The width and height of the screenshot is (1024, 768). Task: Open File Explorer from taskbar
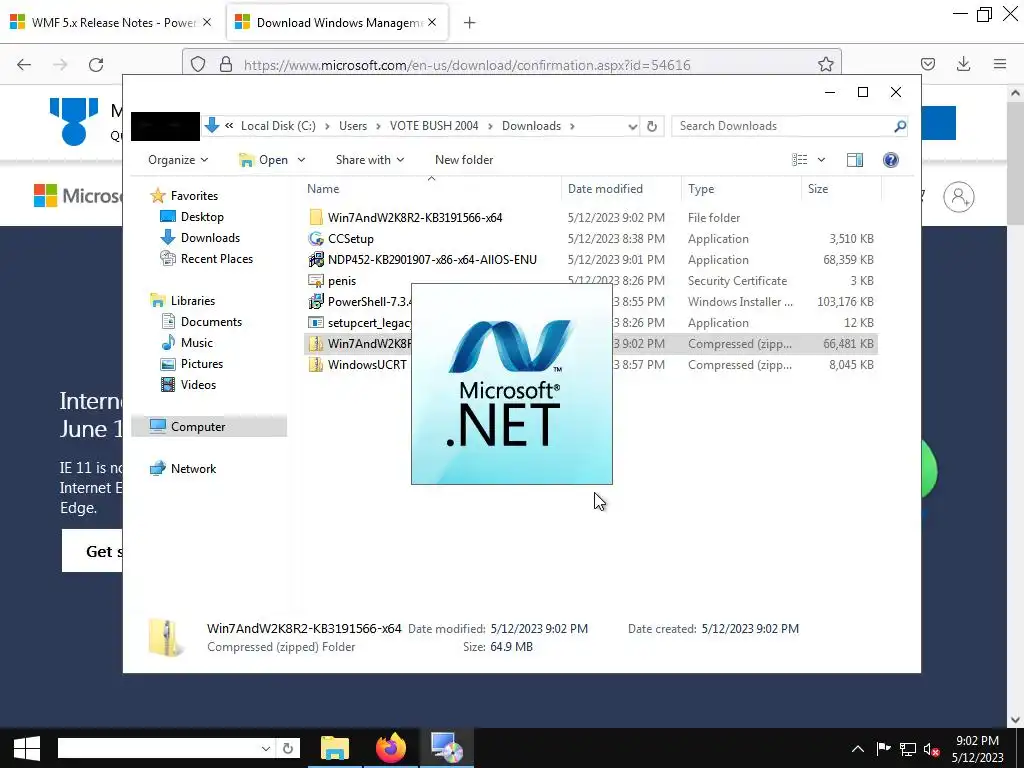point(335,748)
